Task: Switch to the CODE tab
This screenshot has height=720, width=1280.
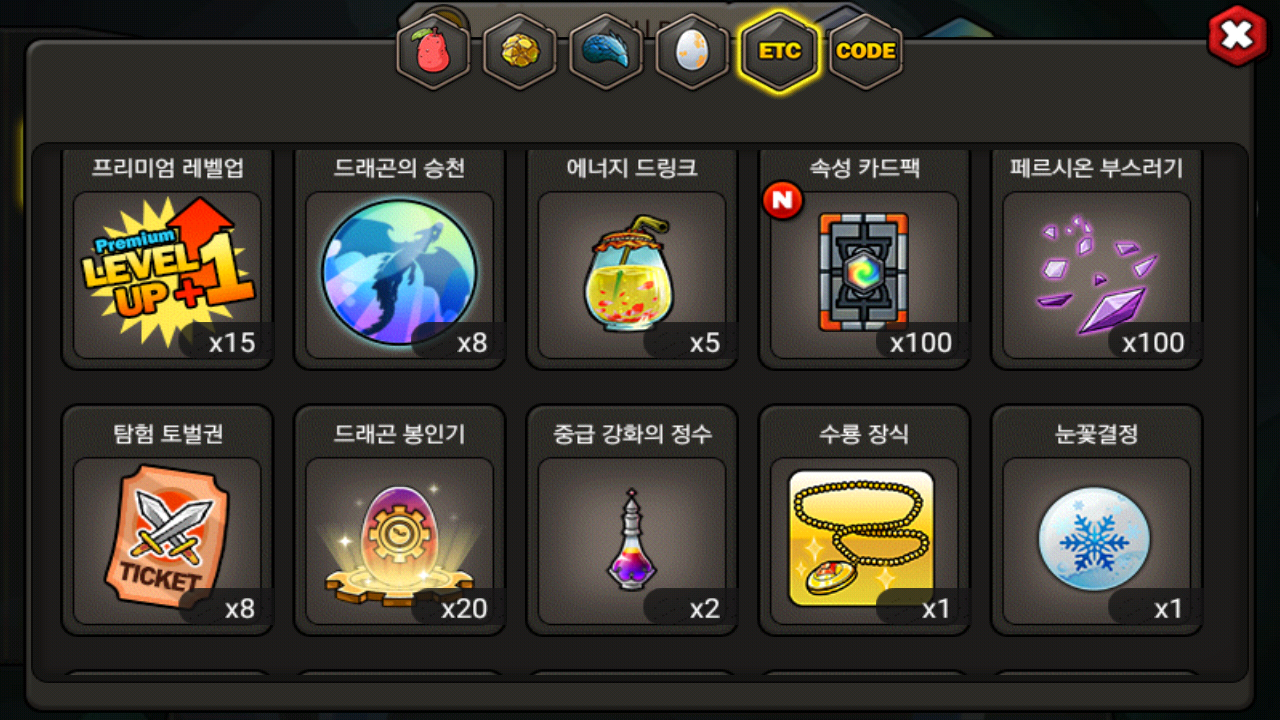Action: [866, 52]
